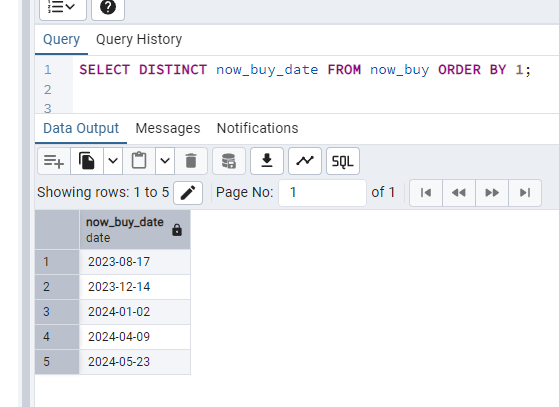Open the Graph Visualiser icon

tap(305, 161)
